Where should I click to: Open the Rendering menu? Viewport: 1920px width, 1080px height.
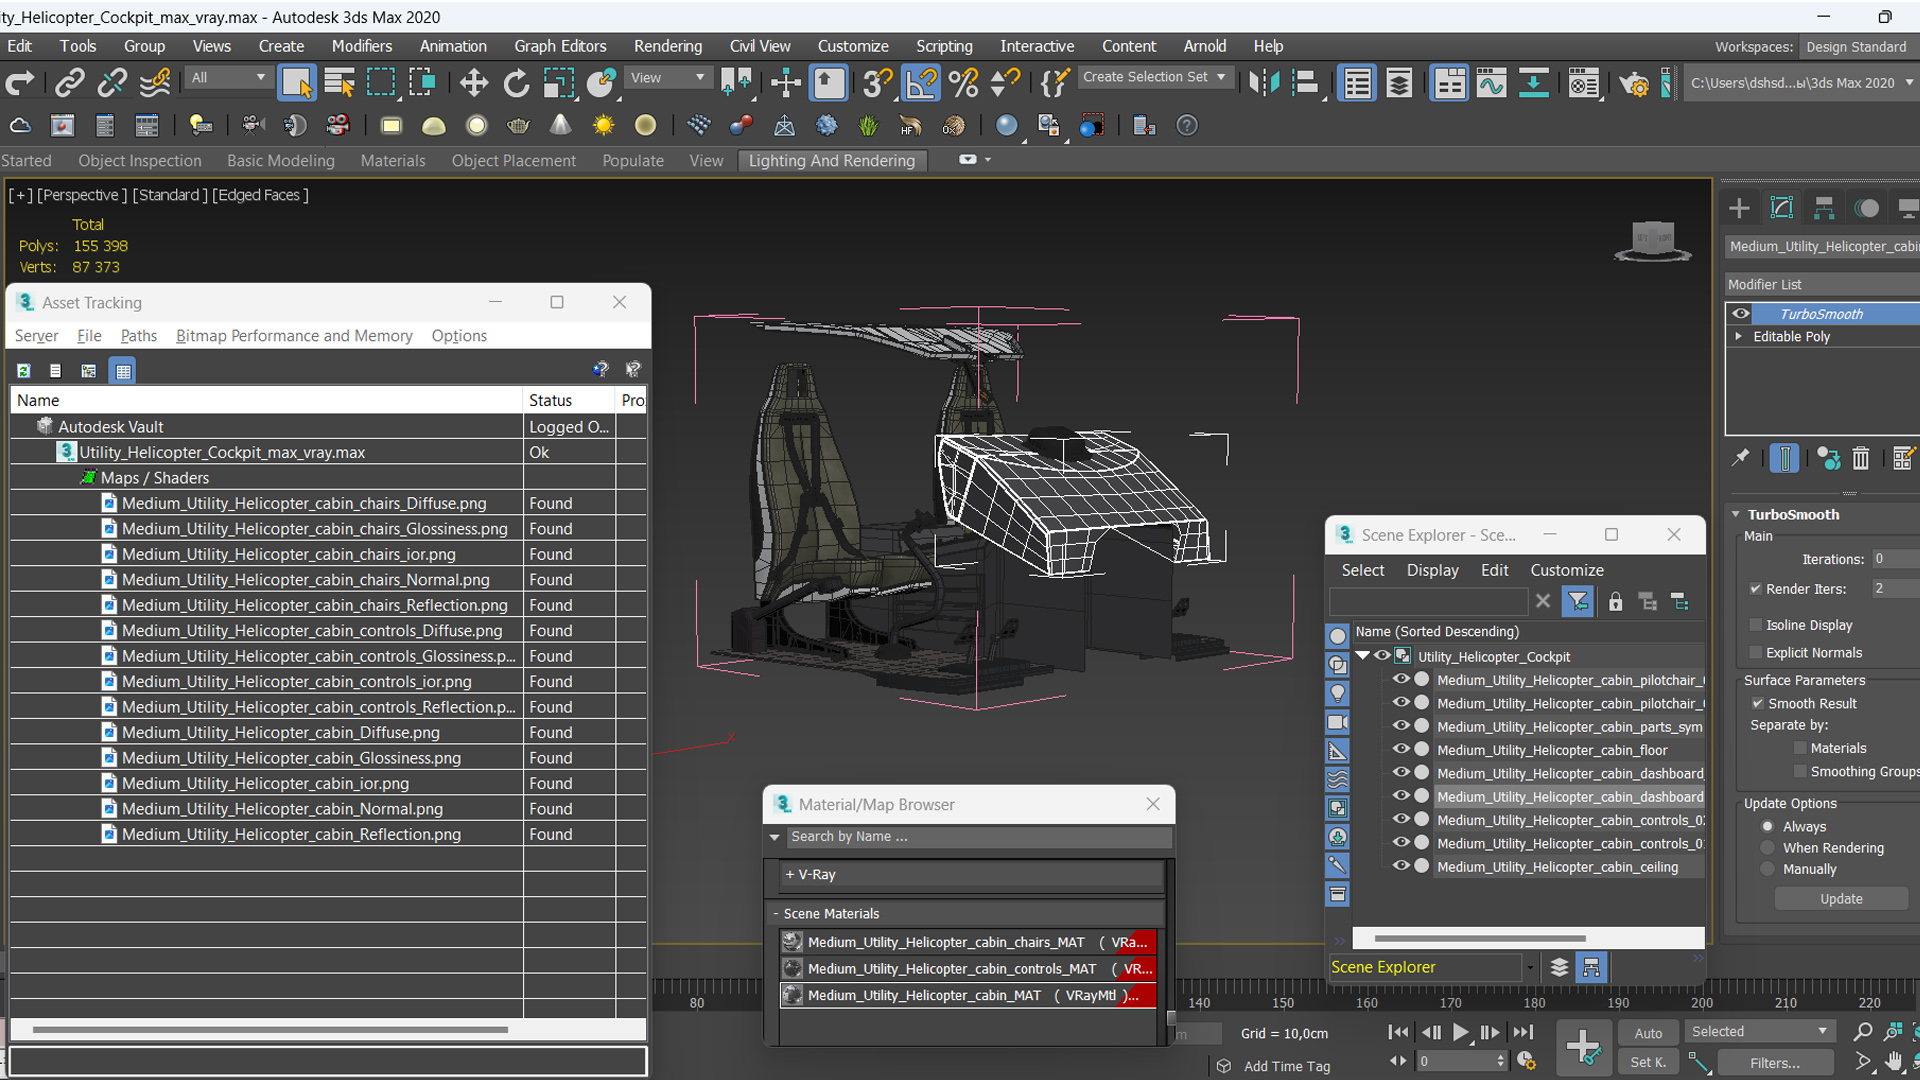(x=667, y=46)
